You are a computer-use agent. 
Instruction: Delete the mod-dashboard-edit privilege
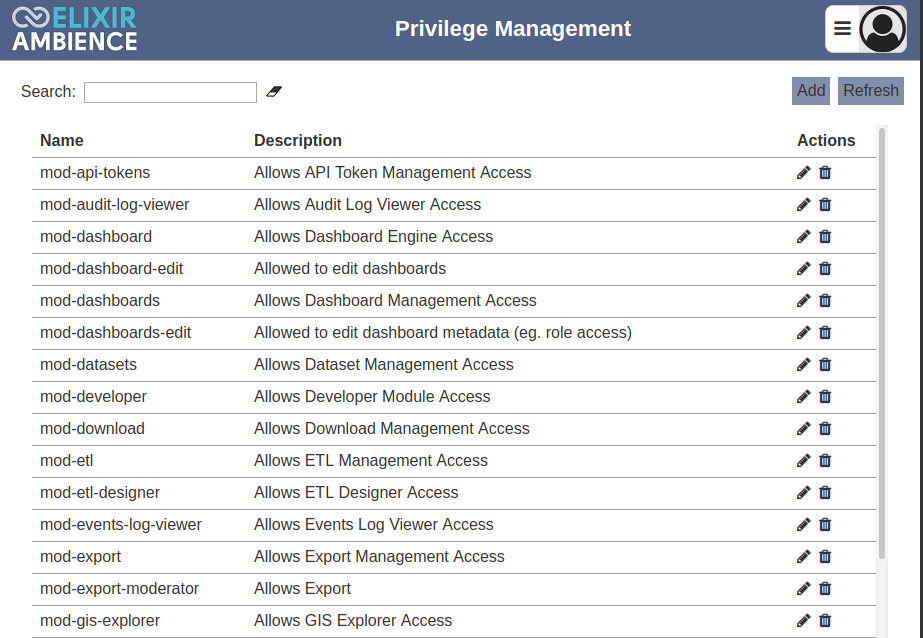[825, 268]
